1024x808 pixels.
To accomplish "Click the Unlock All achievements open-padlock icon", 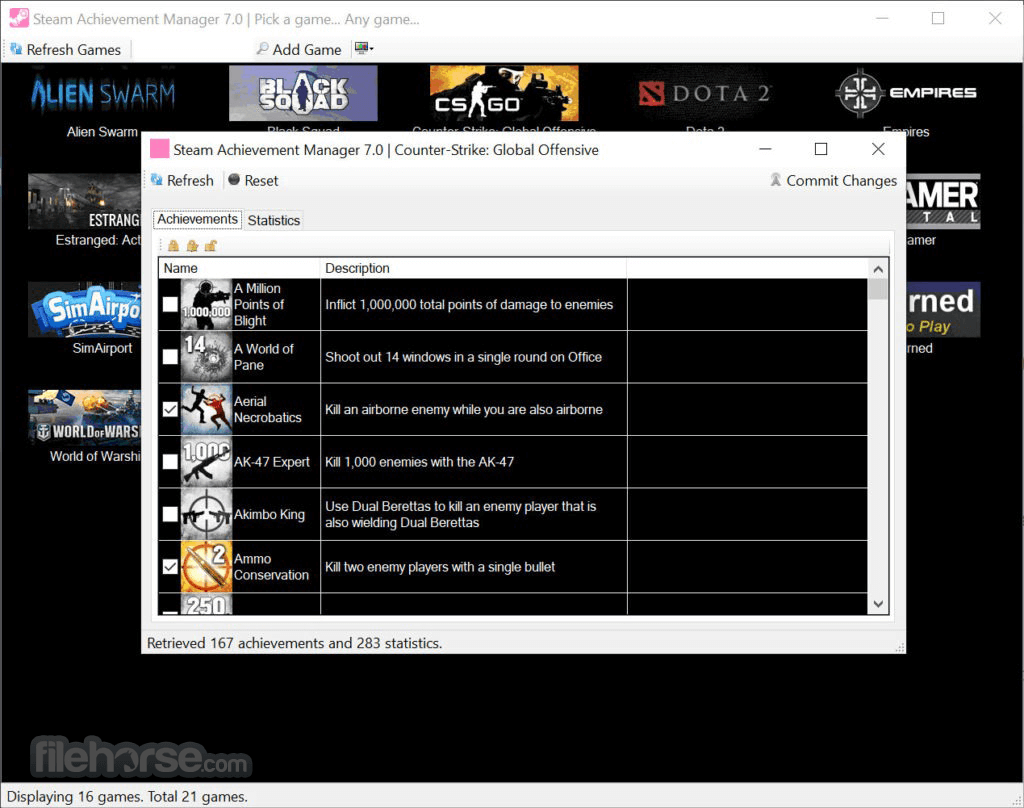I will [x=210, y=246].
